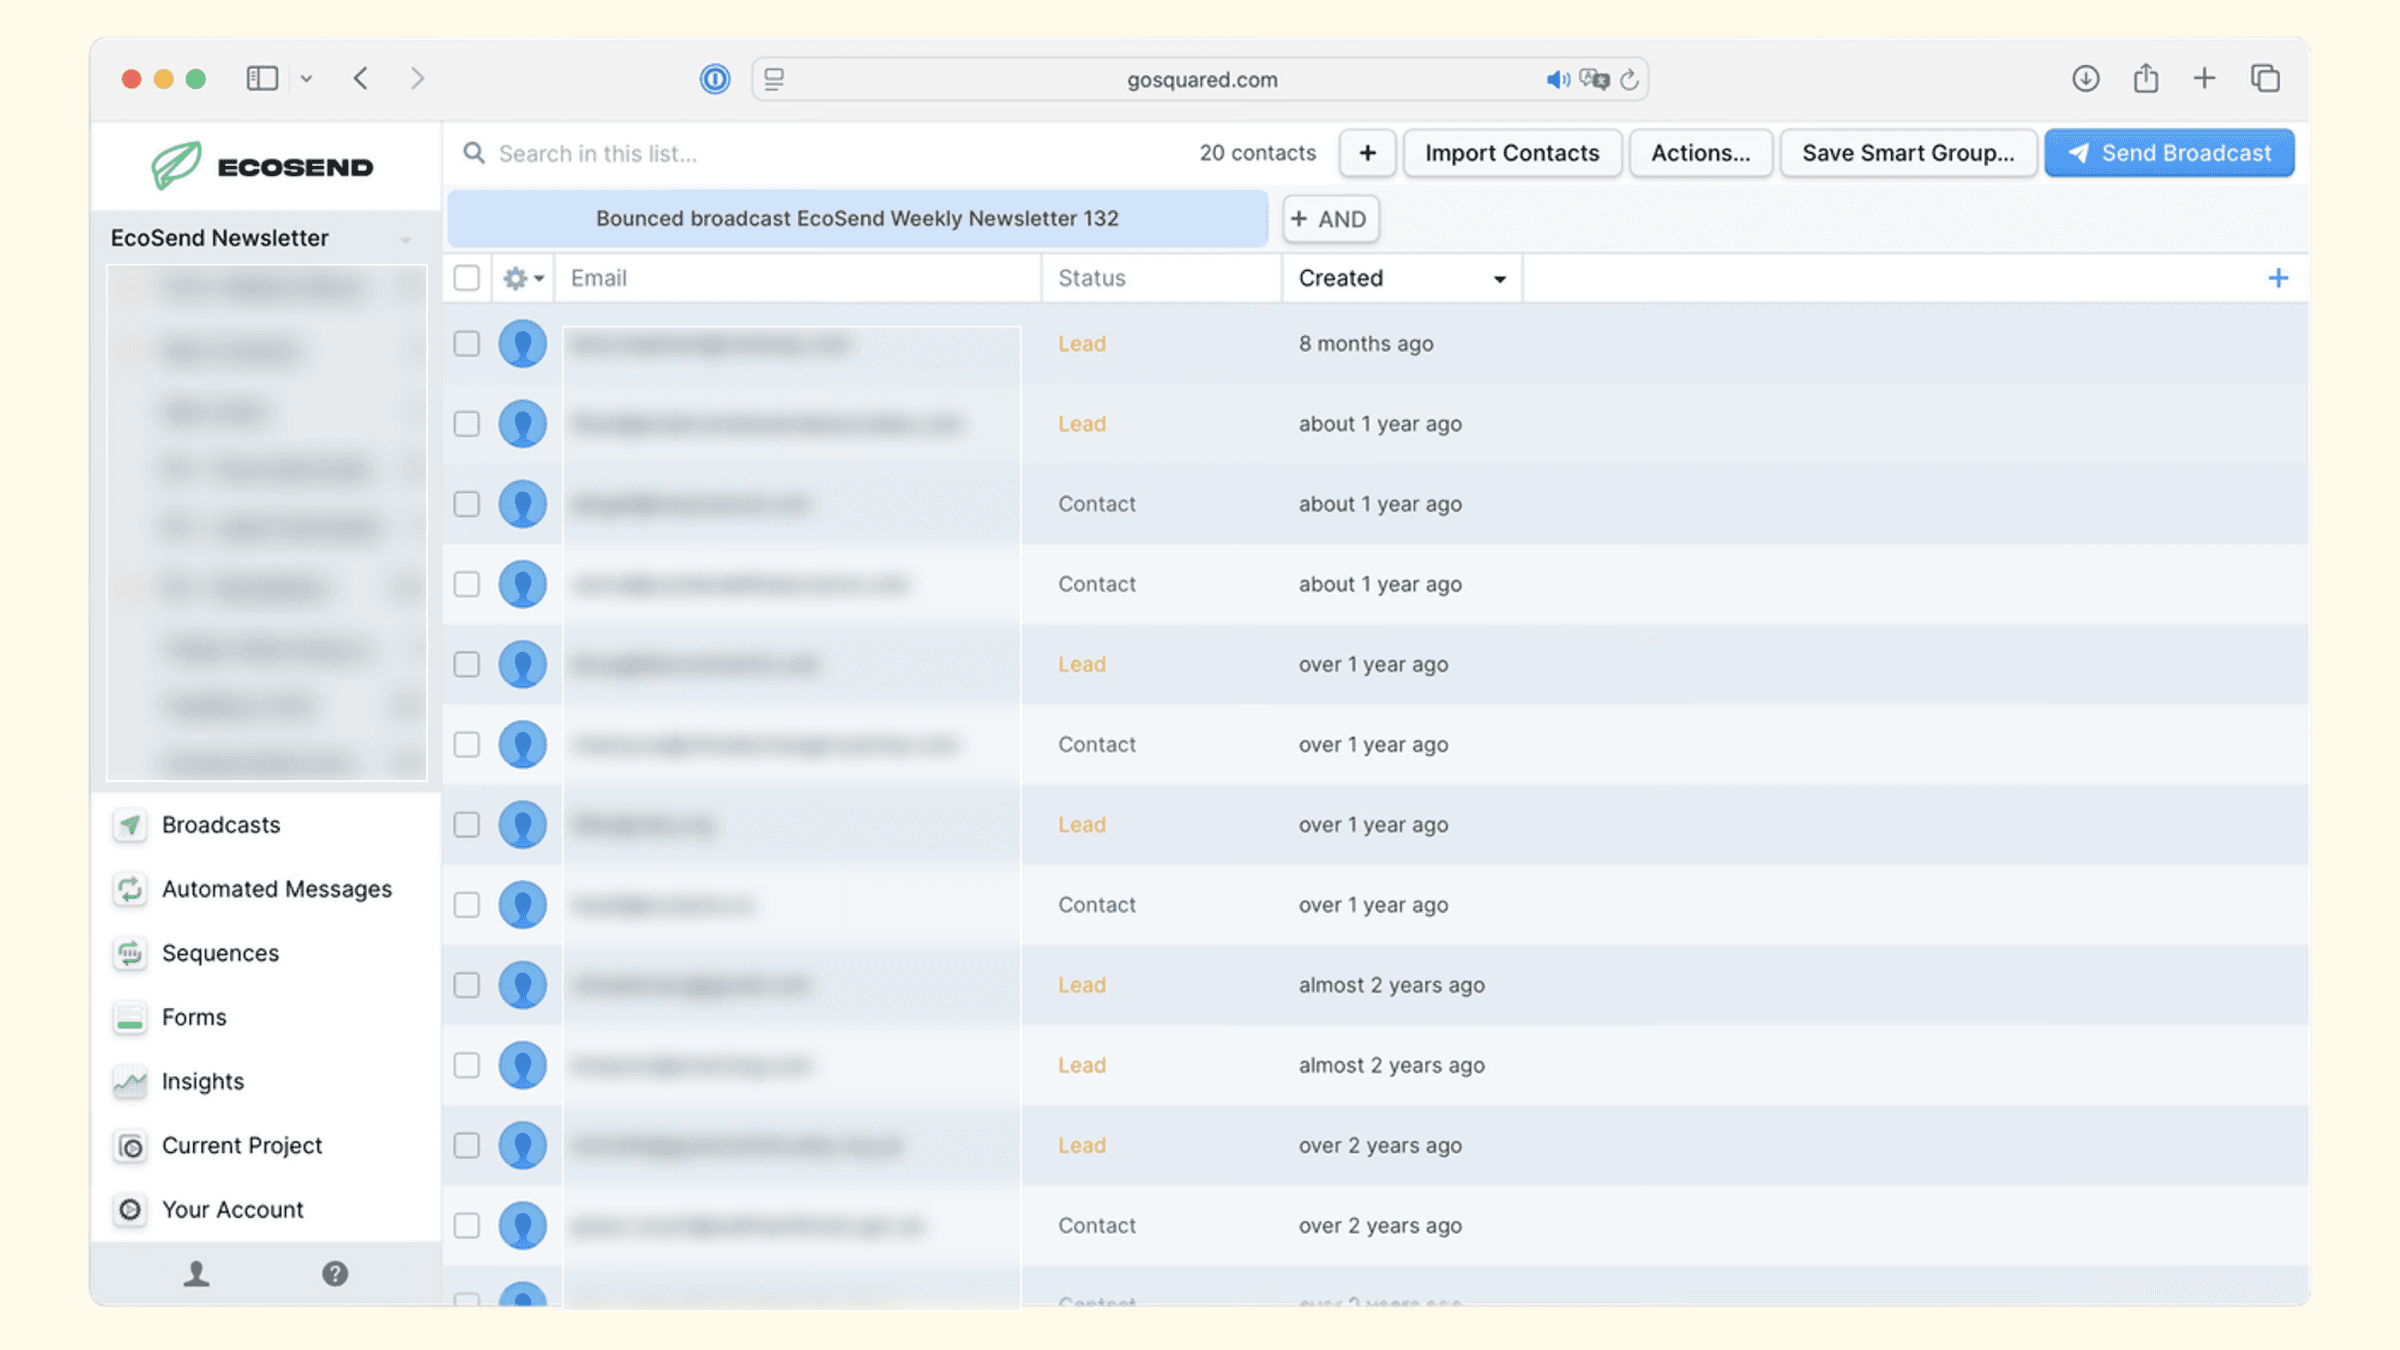
Task: Add a column with the blue plus icon
Action: pos(2278,278)
